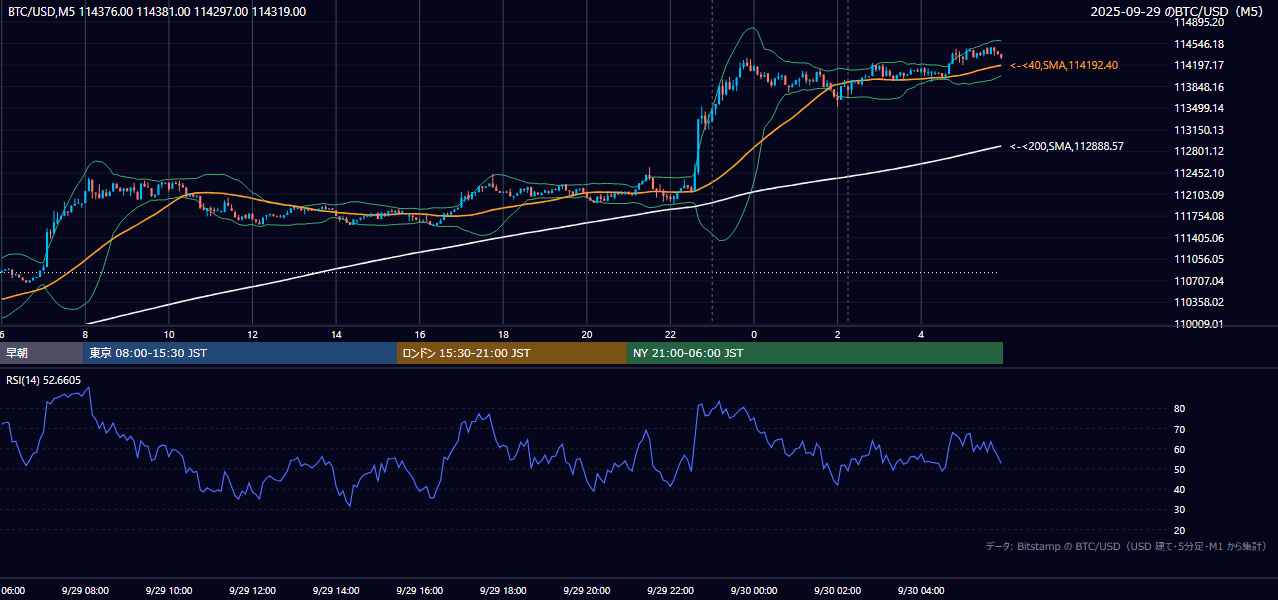Screen dimensions: 1278x600
Task: Click price axis value 113499.14
Action: coord(1201,108)
